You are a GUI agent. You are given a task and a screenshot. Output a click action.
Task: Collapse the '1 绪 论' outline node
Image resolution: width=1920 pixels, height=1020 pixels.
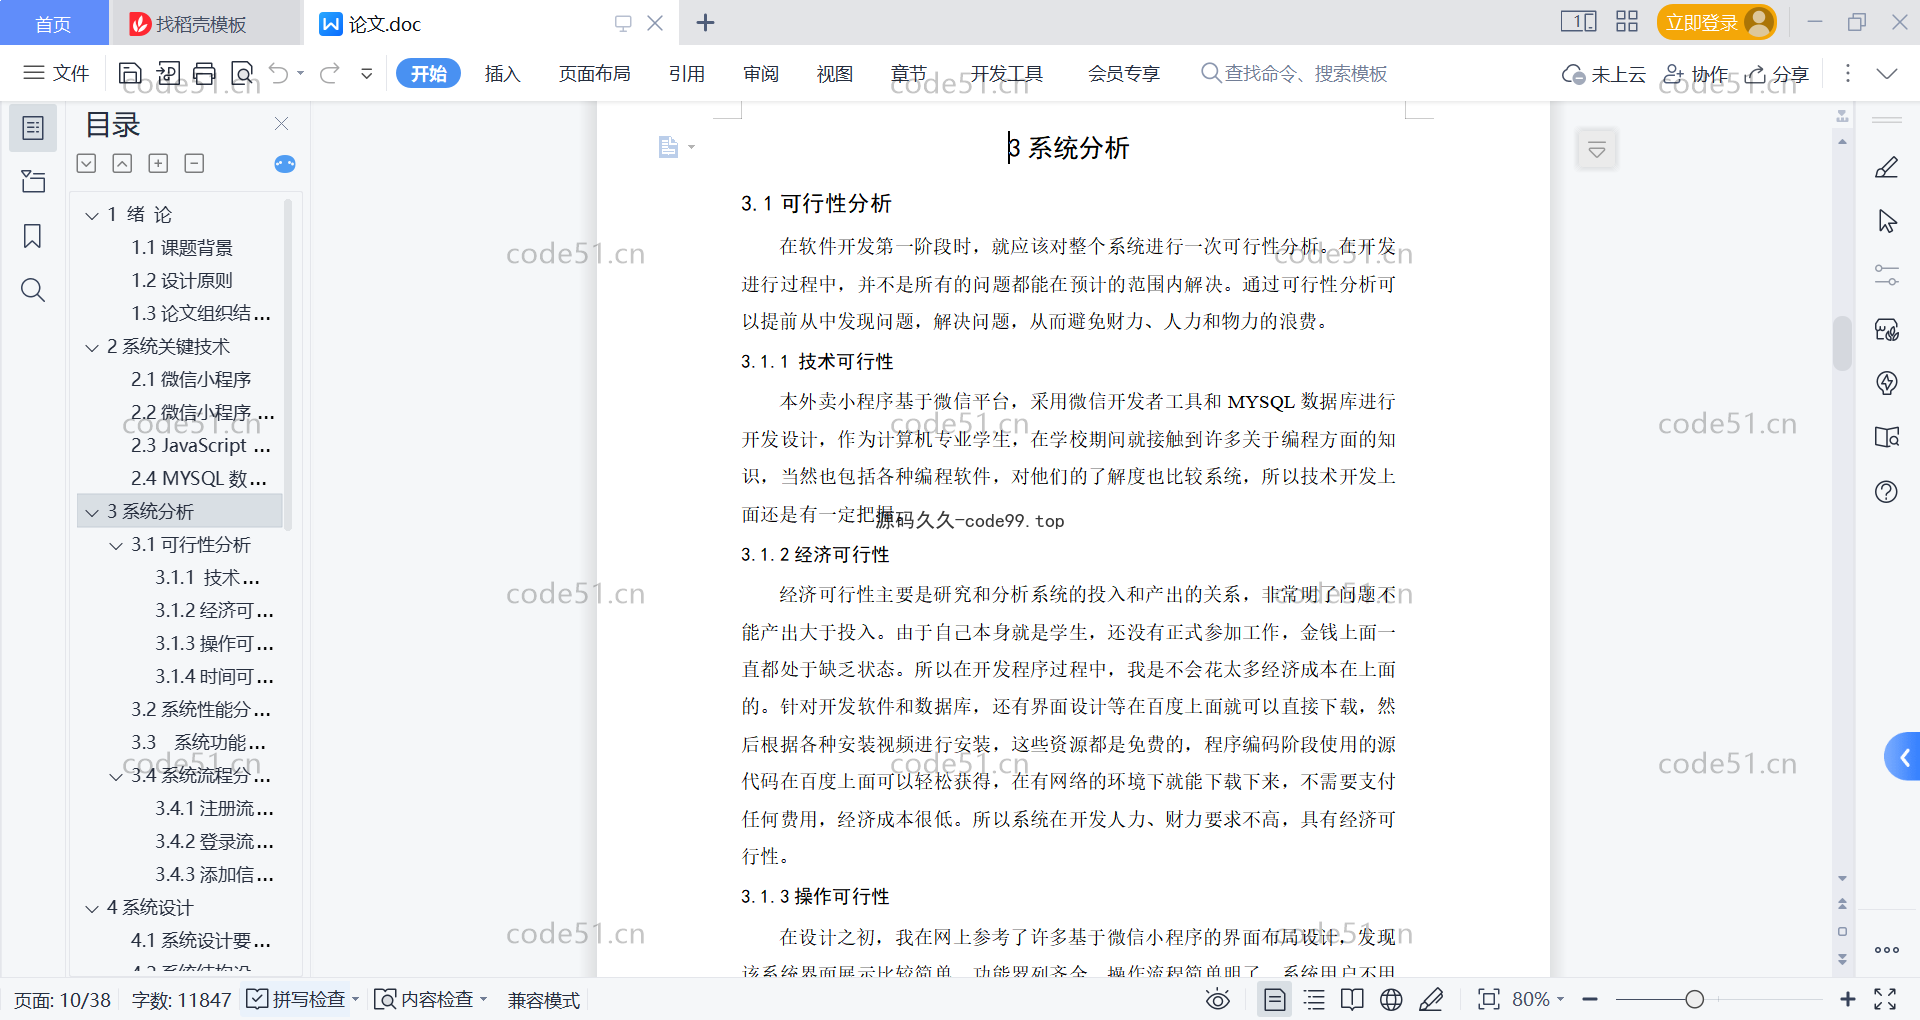coord(92,215)
